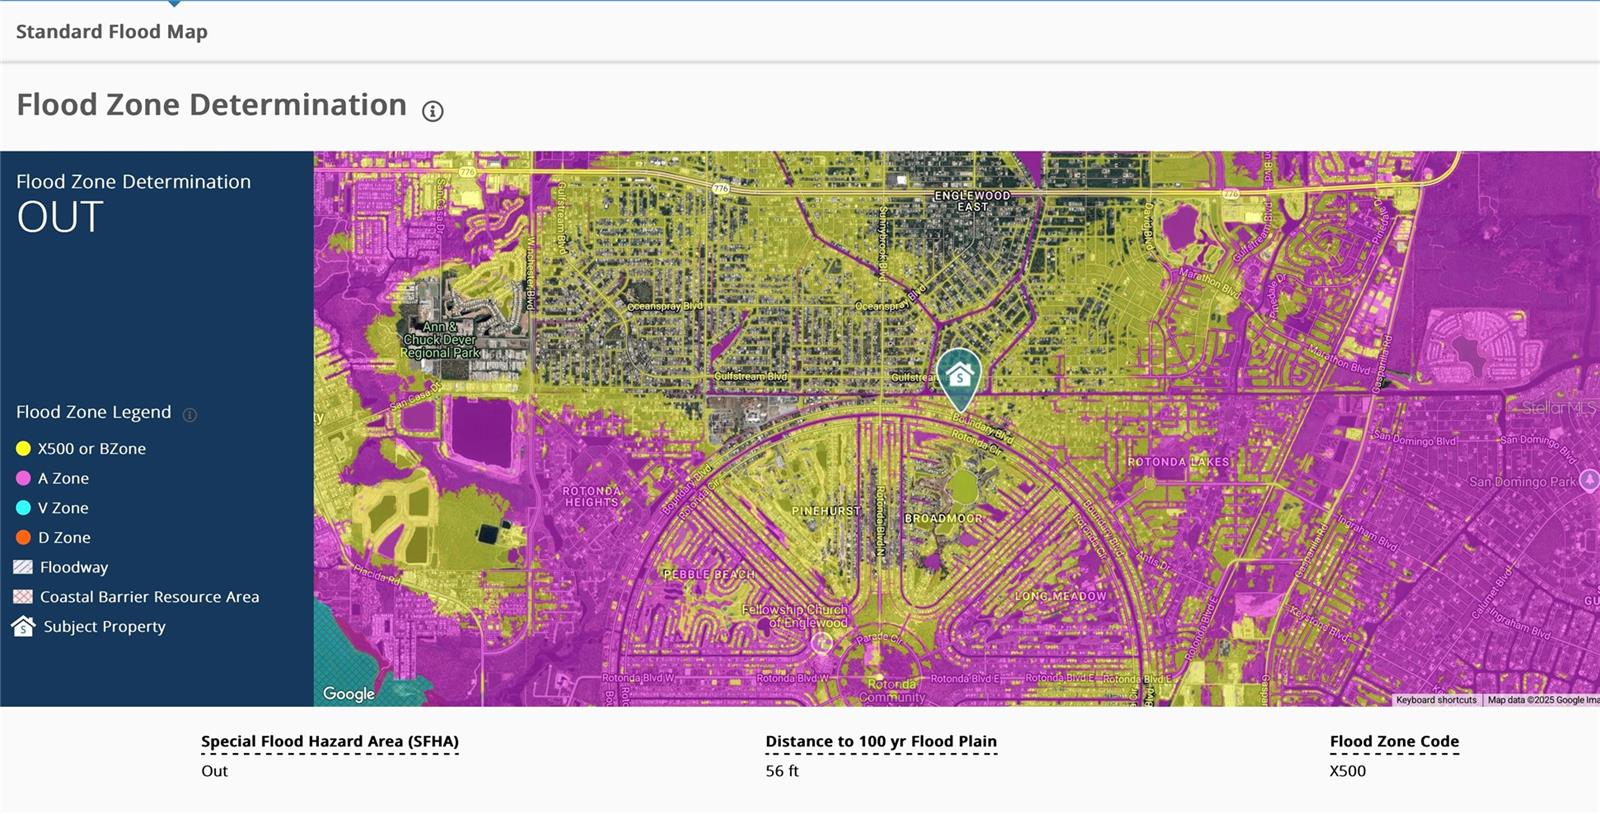Screen dimensions: 1600x814
Task: Click the 'Flood Zone Legend' sidebar heading
Action: 93,412
